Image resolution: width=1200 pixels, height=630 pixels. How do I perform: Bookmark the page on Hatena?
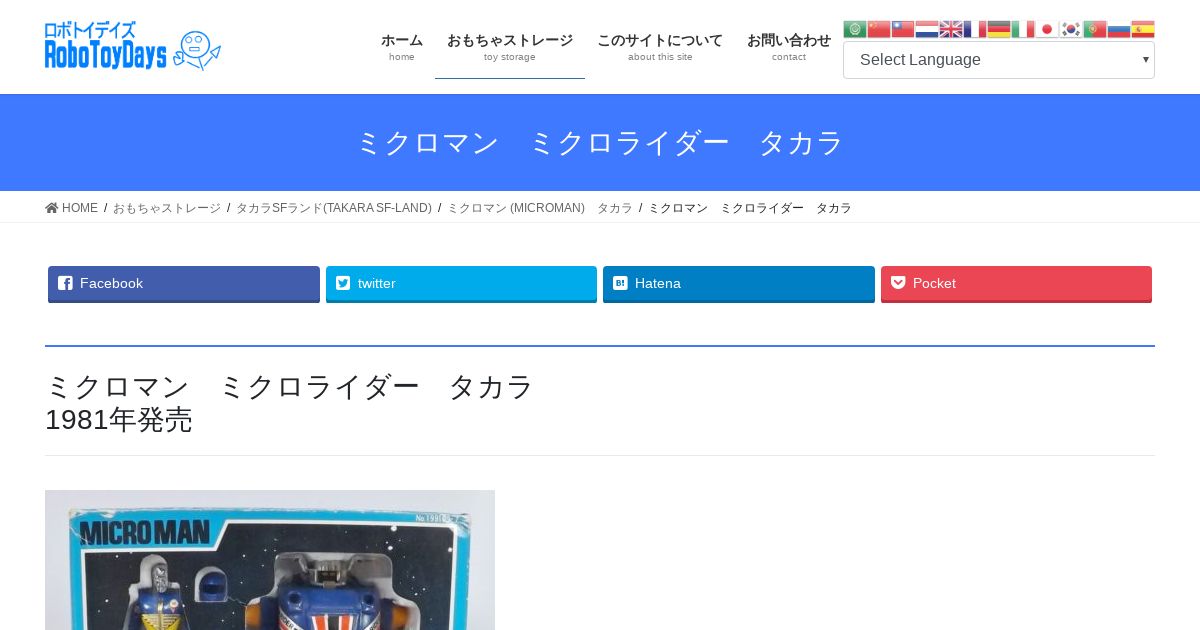(739, 284)
